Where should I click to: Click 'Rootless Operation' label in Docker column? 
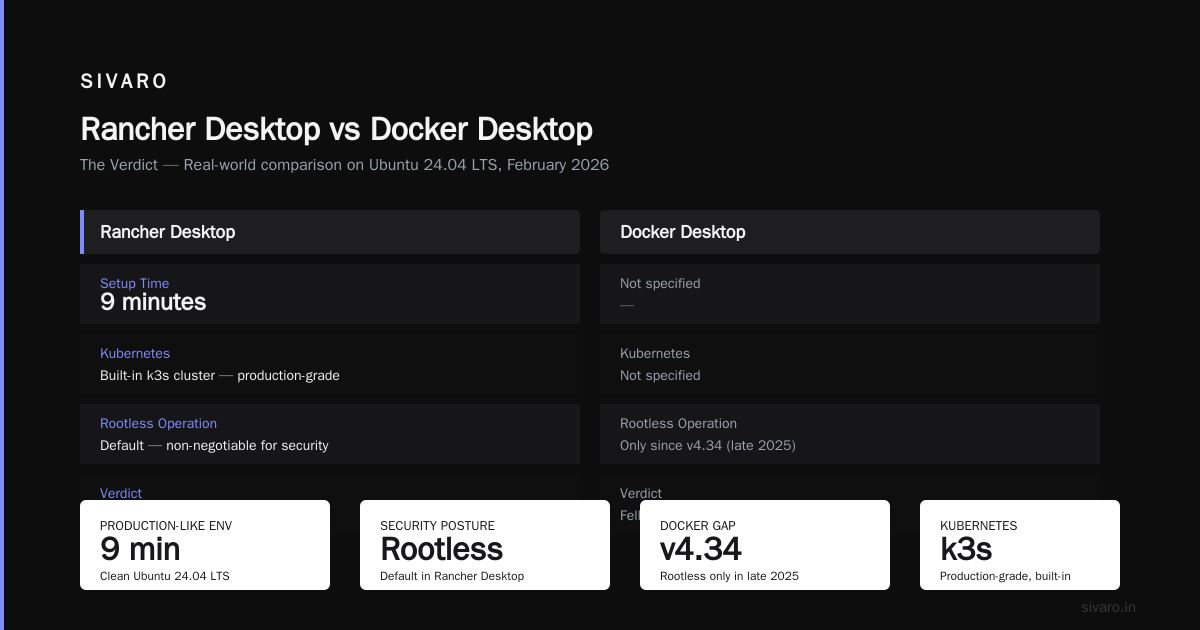click(x=678, y=424)
